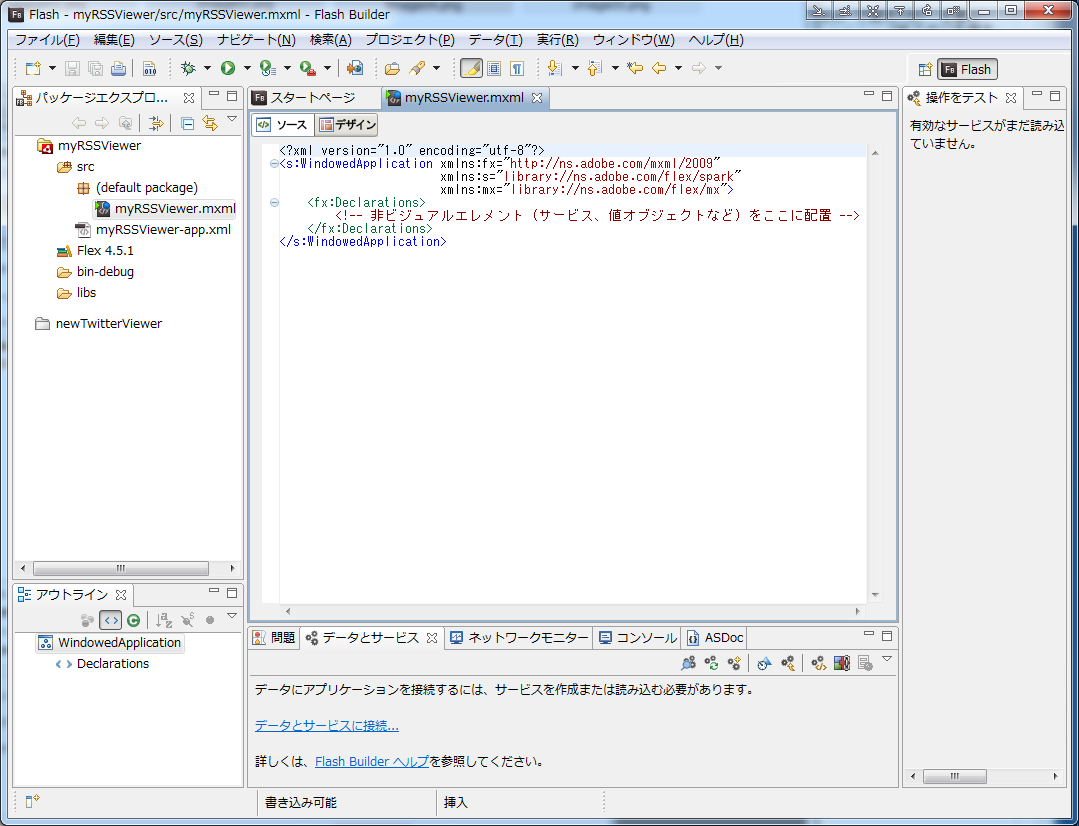Click refresh services icon in data panel
The width and height of the screenshot is (1079, 826).
pyautogui.click(x=712, y=663)
